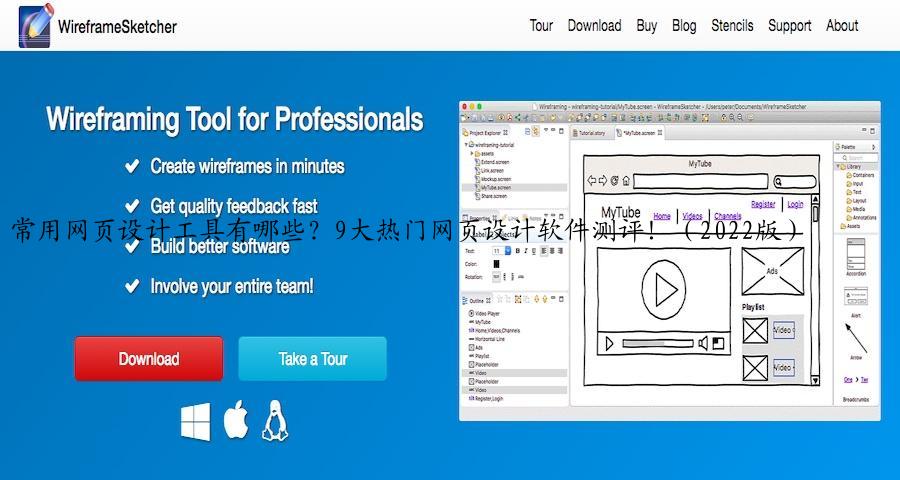The height and width of the screenshot is (480, 900).
Task: Click the Register link in mockup
Action: (763, 204)
